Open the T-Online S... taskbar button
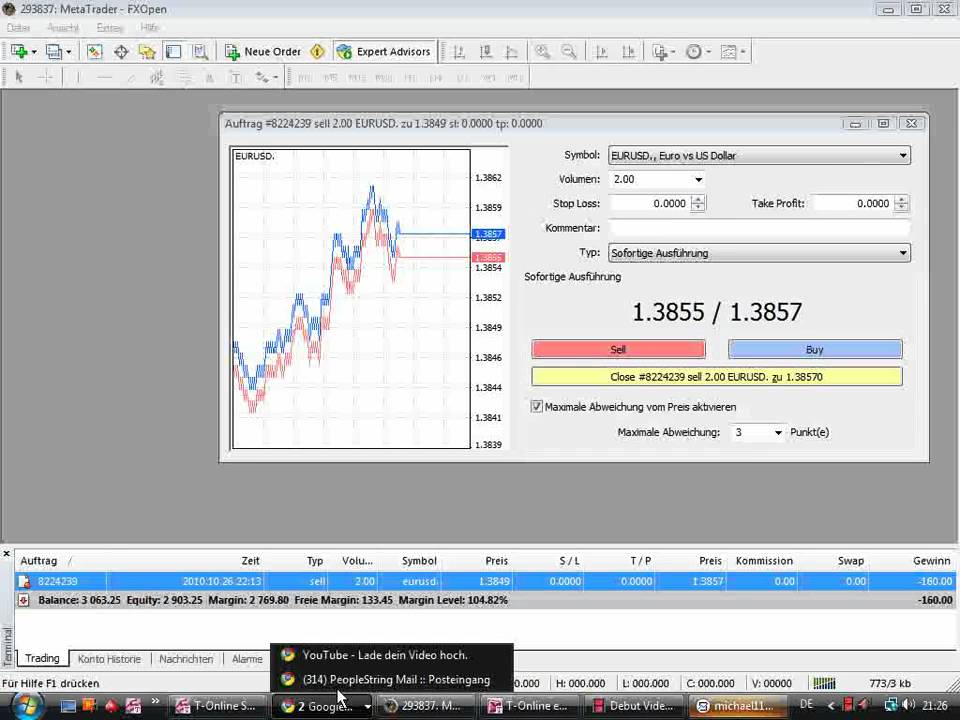Viewport: 960px width, 720px height. point(218,706)
